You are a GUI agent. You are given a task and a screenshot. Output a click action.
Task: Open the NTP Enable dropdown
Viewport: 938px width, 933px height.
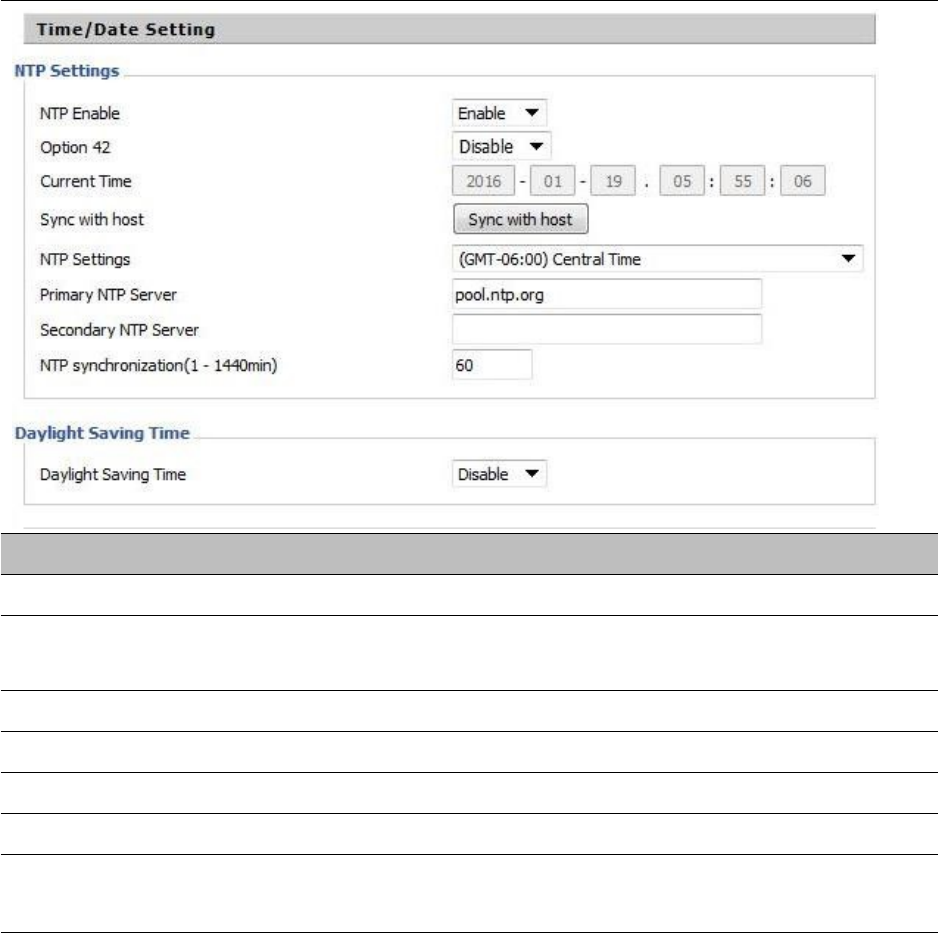point(500,113)
